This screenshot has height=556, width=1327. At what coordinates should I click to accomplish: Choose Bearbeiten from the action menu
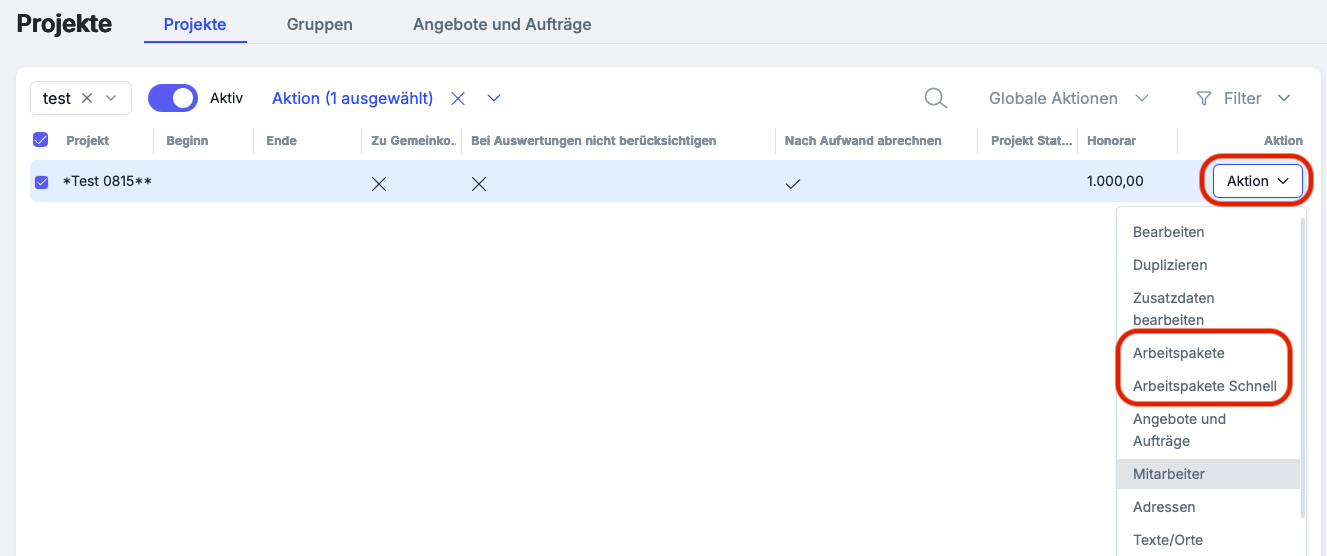[1168, 232]
